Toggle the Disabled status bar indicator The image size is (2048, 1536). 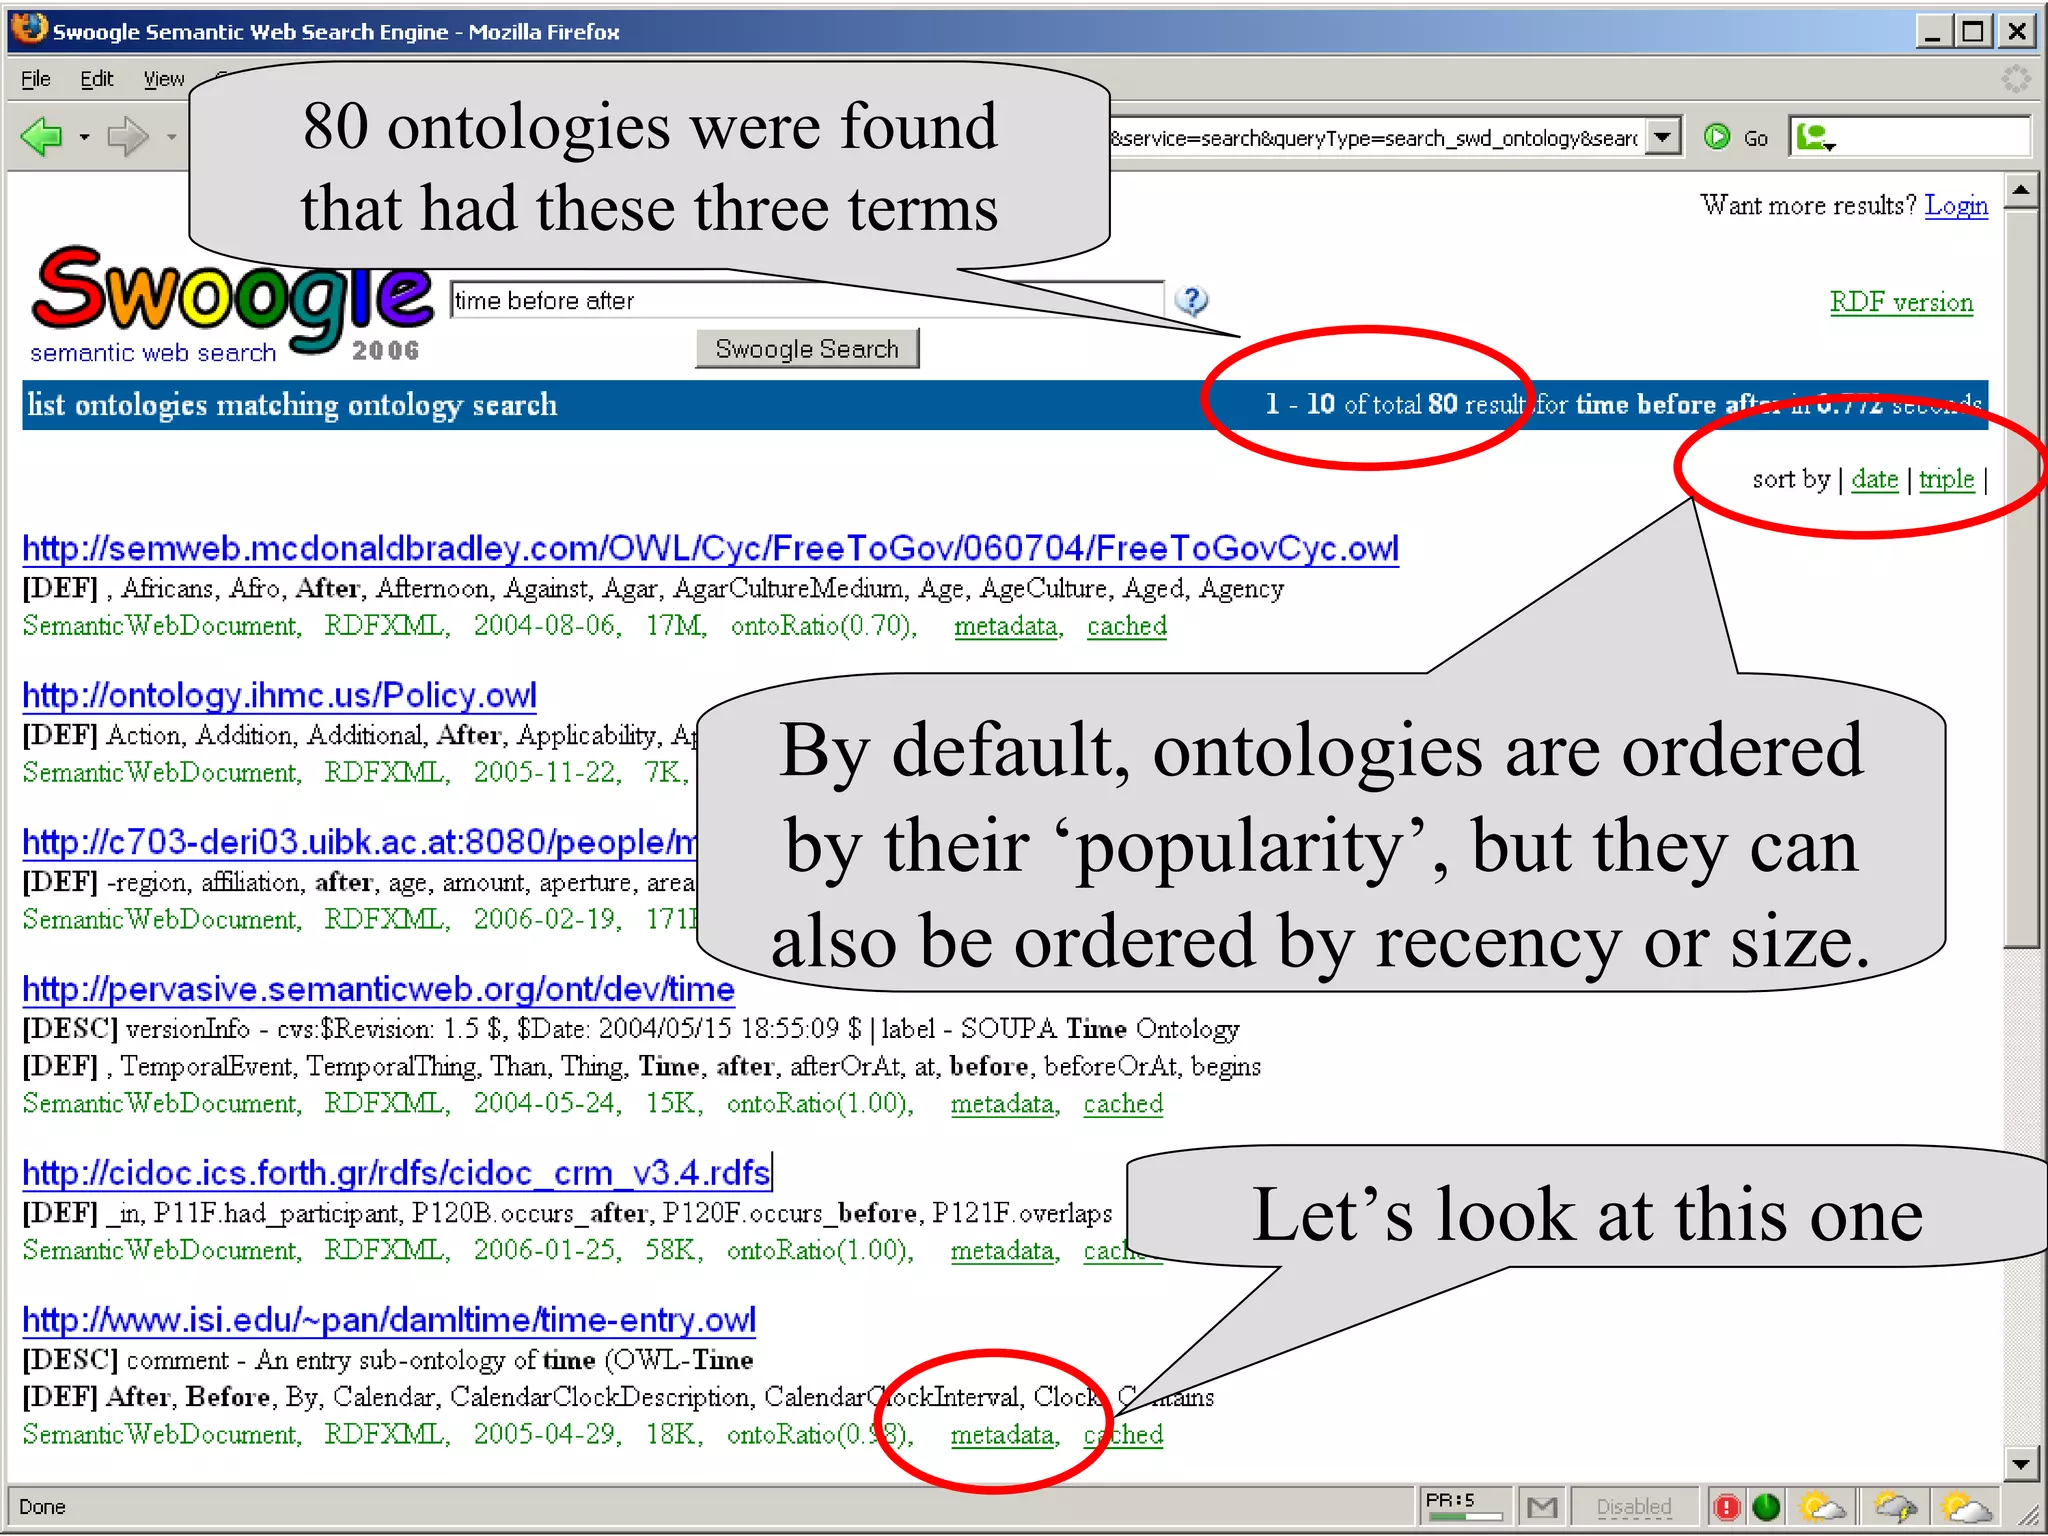click(x=1633, y=1506)
